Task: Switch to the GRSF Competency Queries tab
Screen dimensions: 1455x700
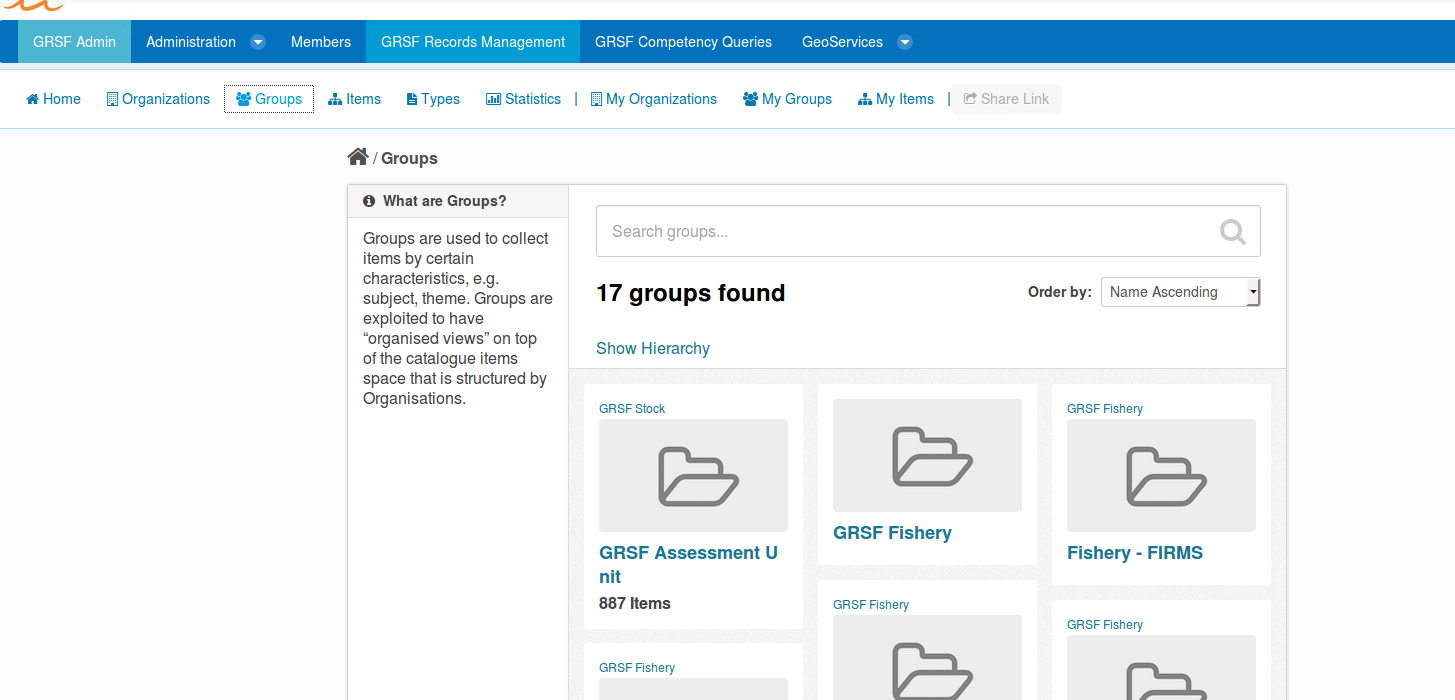Action: point(683,42)
